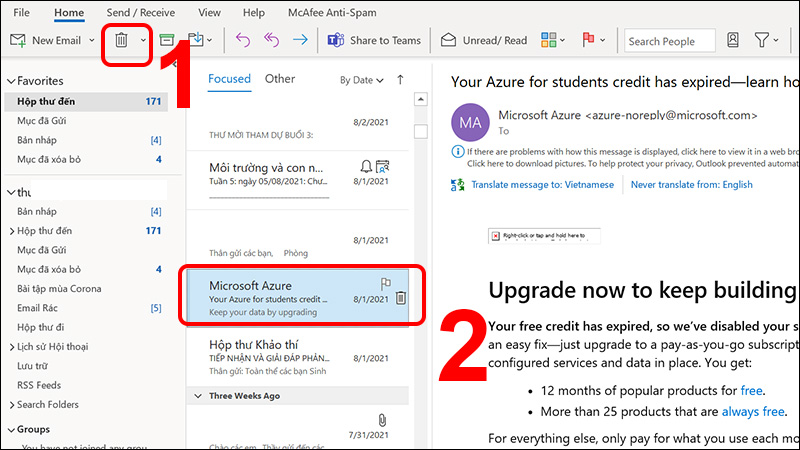Screen dimensions: 800x450
Task: Click Share to Teams button
Action: click(x=374, y=40)
